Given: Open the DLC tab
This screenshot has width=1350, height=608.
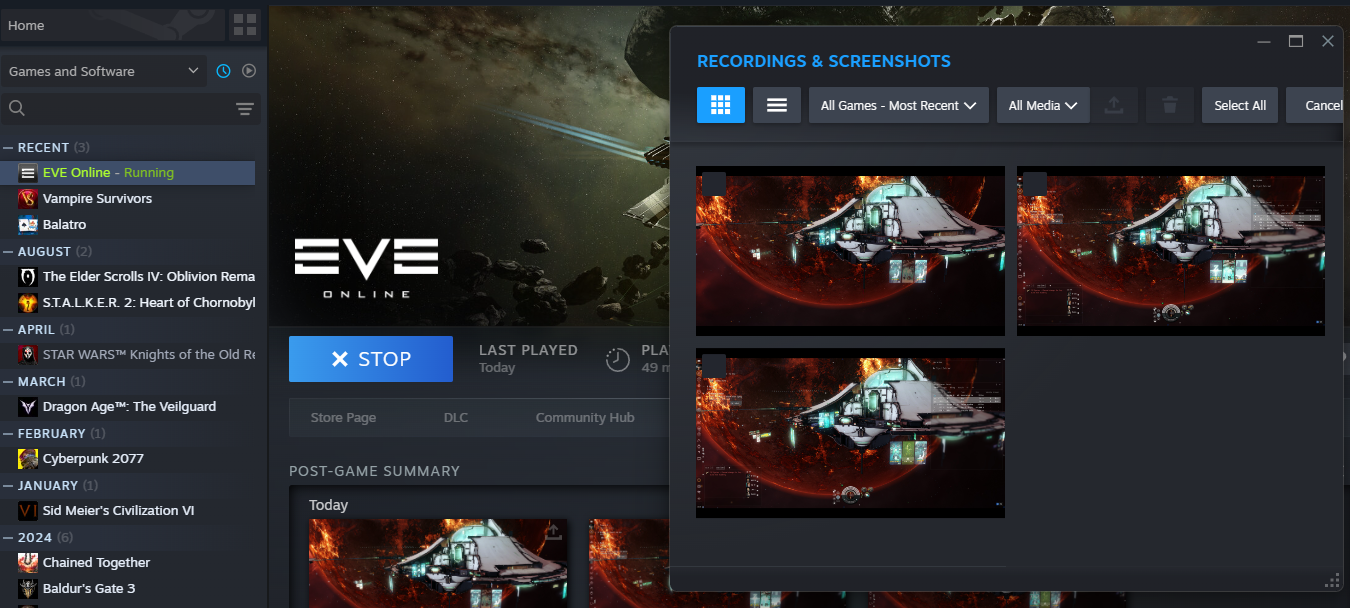Looking at the screenshot, I should pos(456,417).
